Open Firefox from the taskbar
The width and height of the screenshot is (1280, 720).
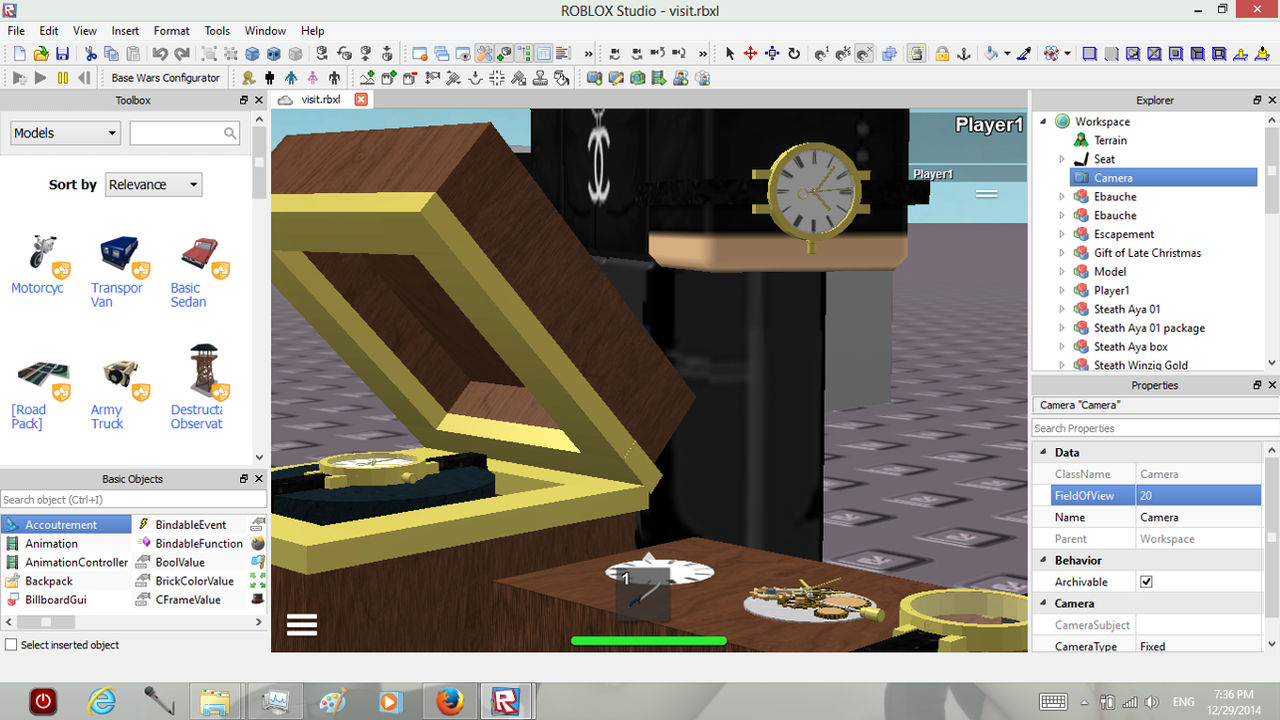pos(450,701)
